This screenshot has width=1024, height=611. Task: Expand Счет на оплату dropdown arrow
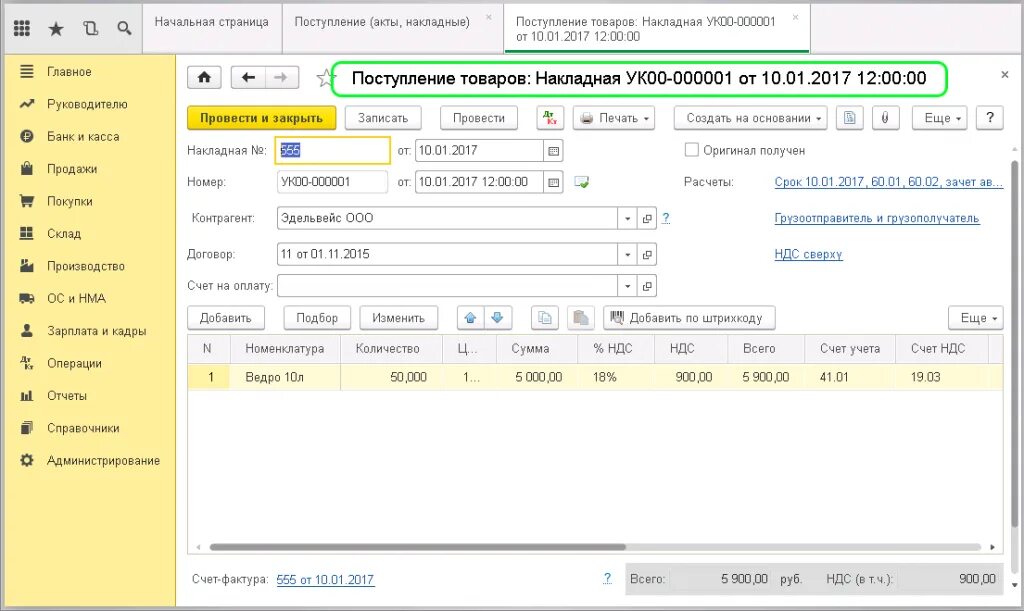(628, 286)
